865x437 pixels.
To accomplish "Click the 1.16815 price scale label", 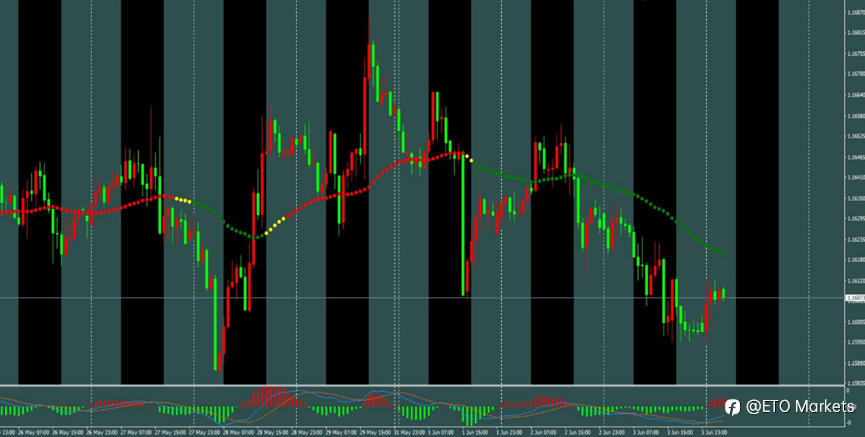I will 855,33.
